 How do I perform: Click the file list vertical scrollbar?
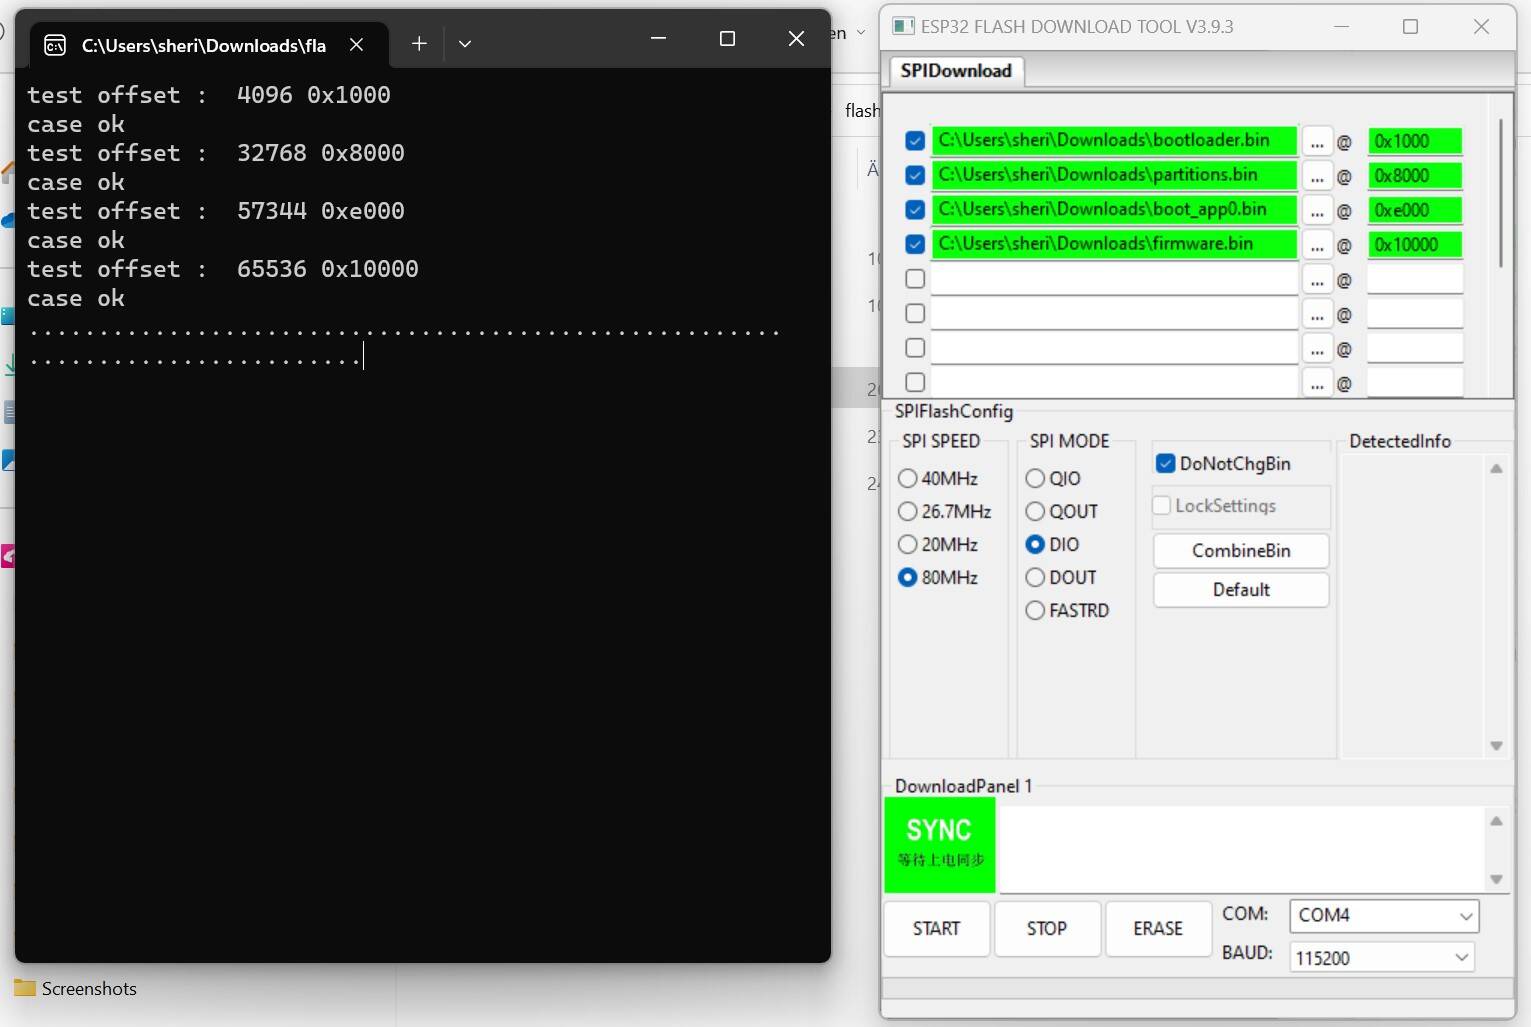[1500, 193]
